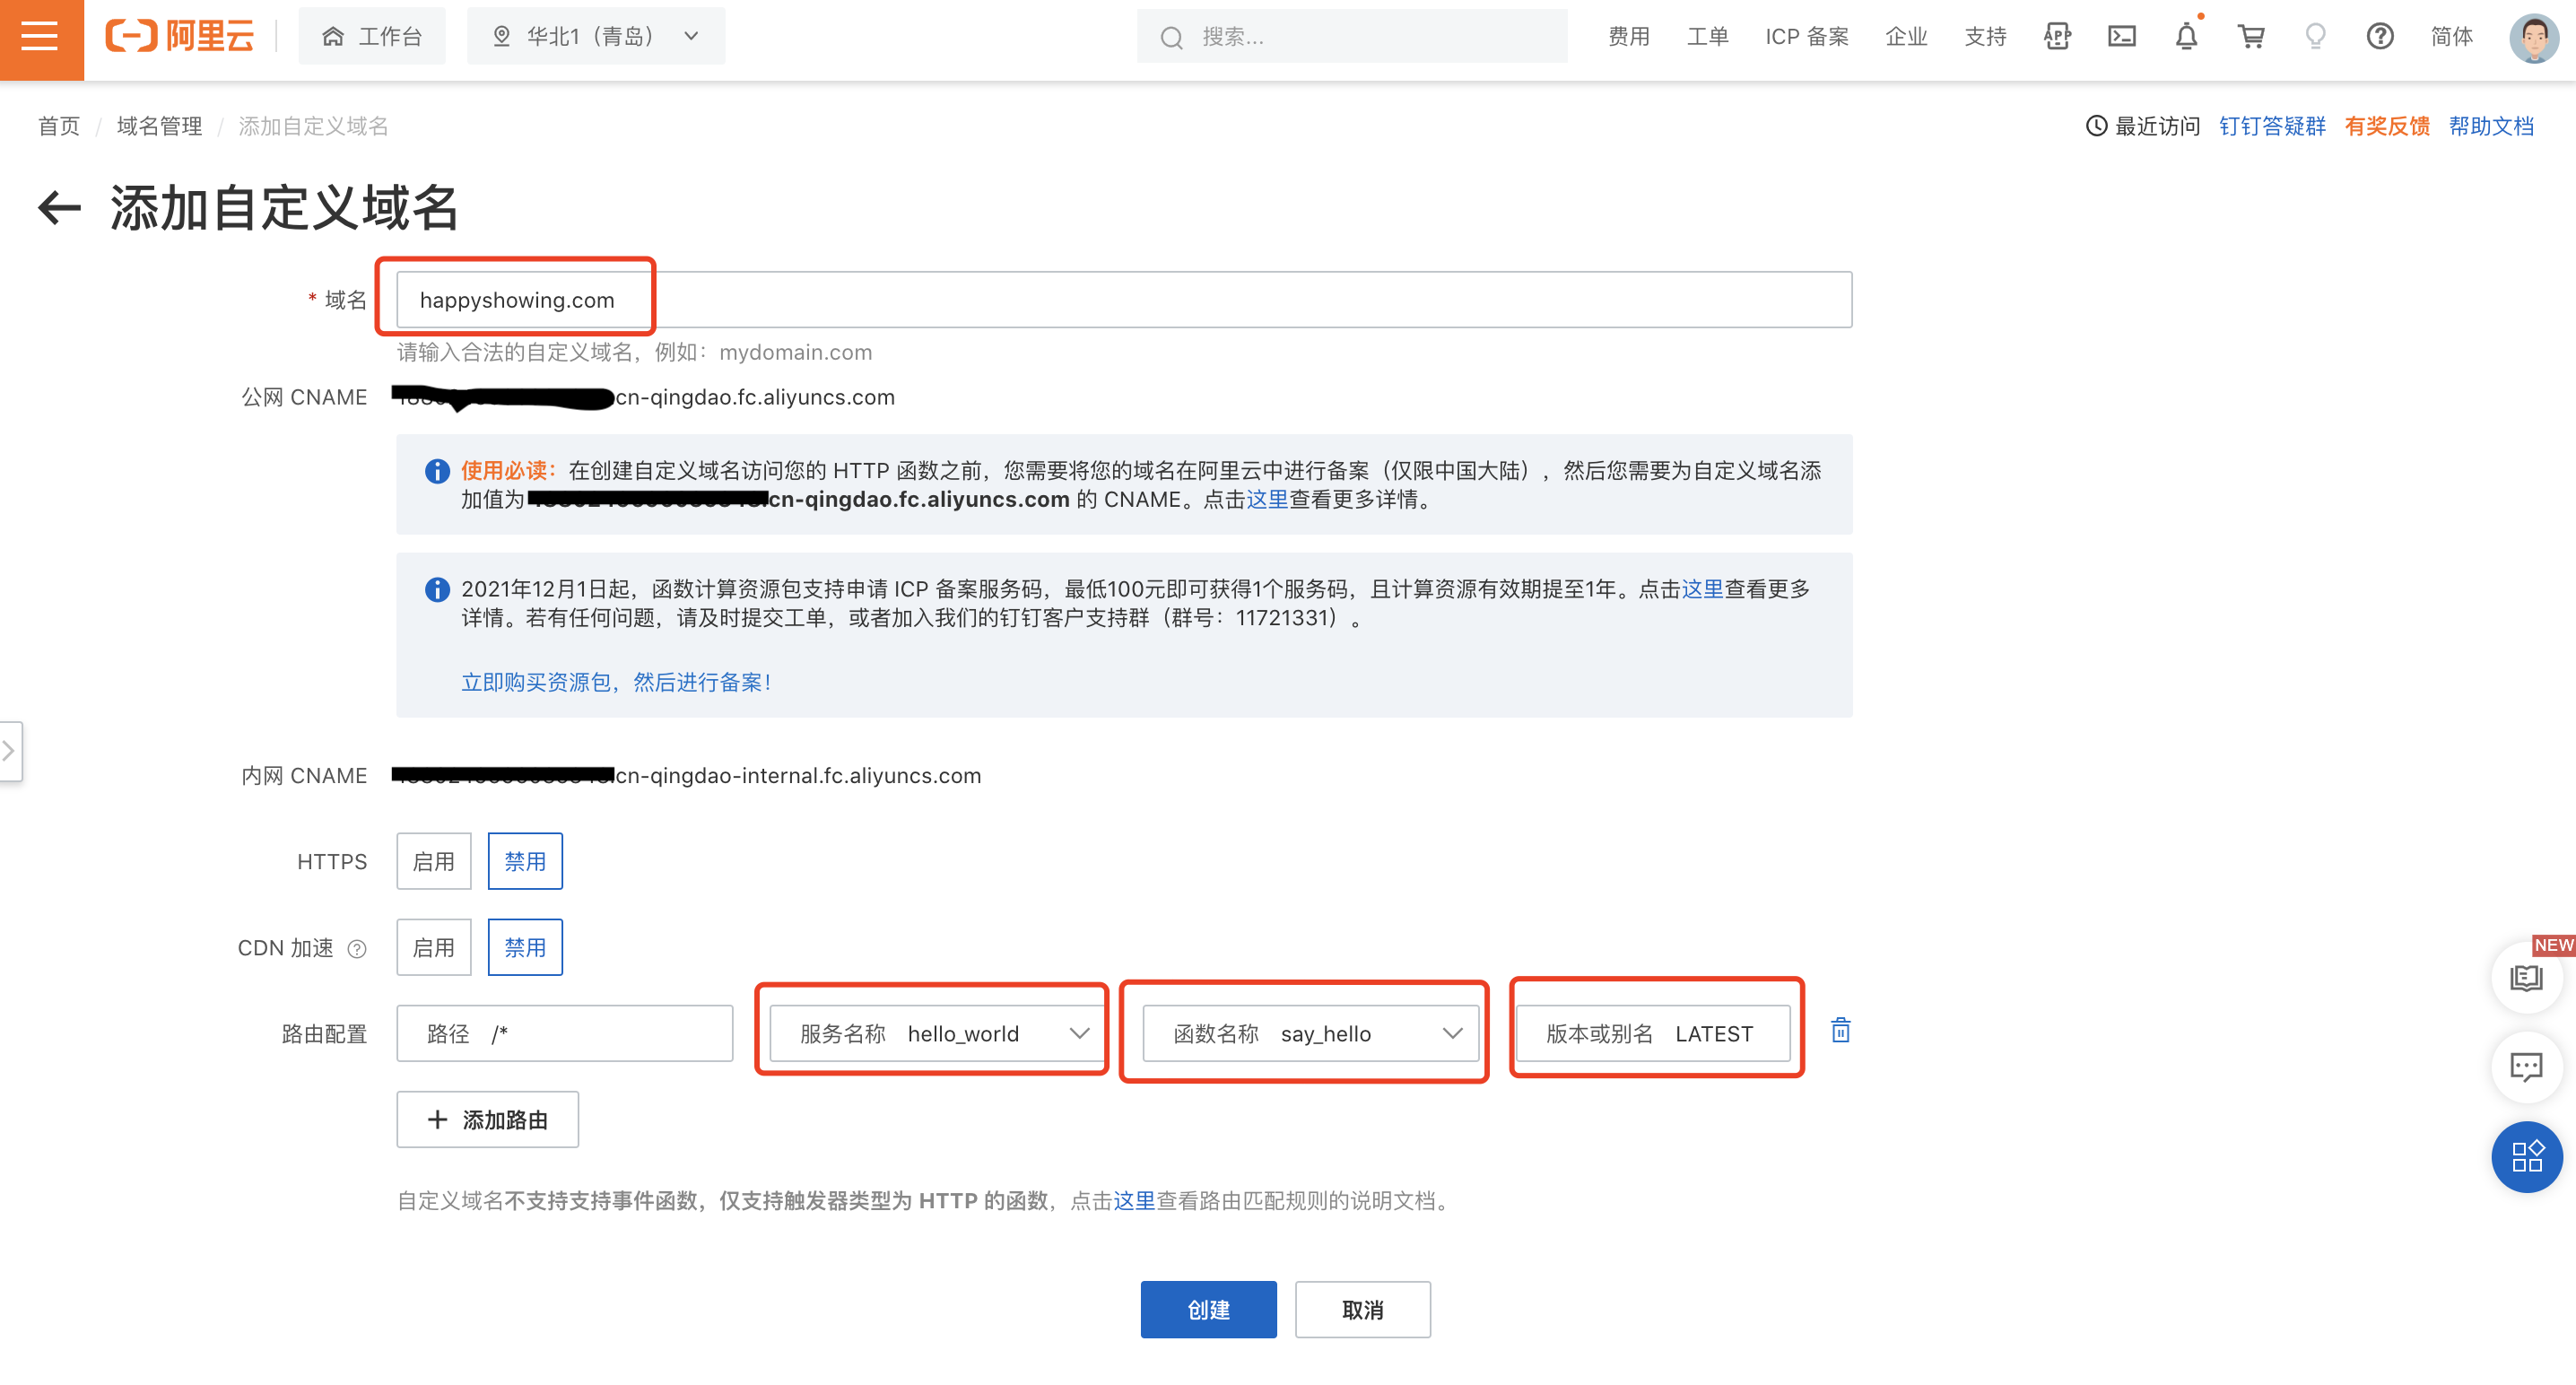Click the 路径 route path field
The image size is (2576, 1385).
coord(564,1033)
